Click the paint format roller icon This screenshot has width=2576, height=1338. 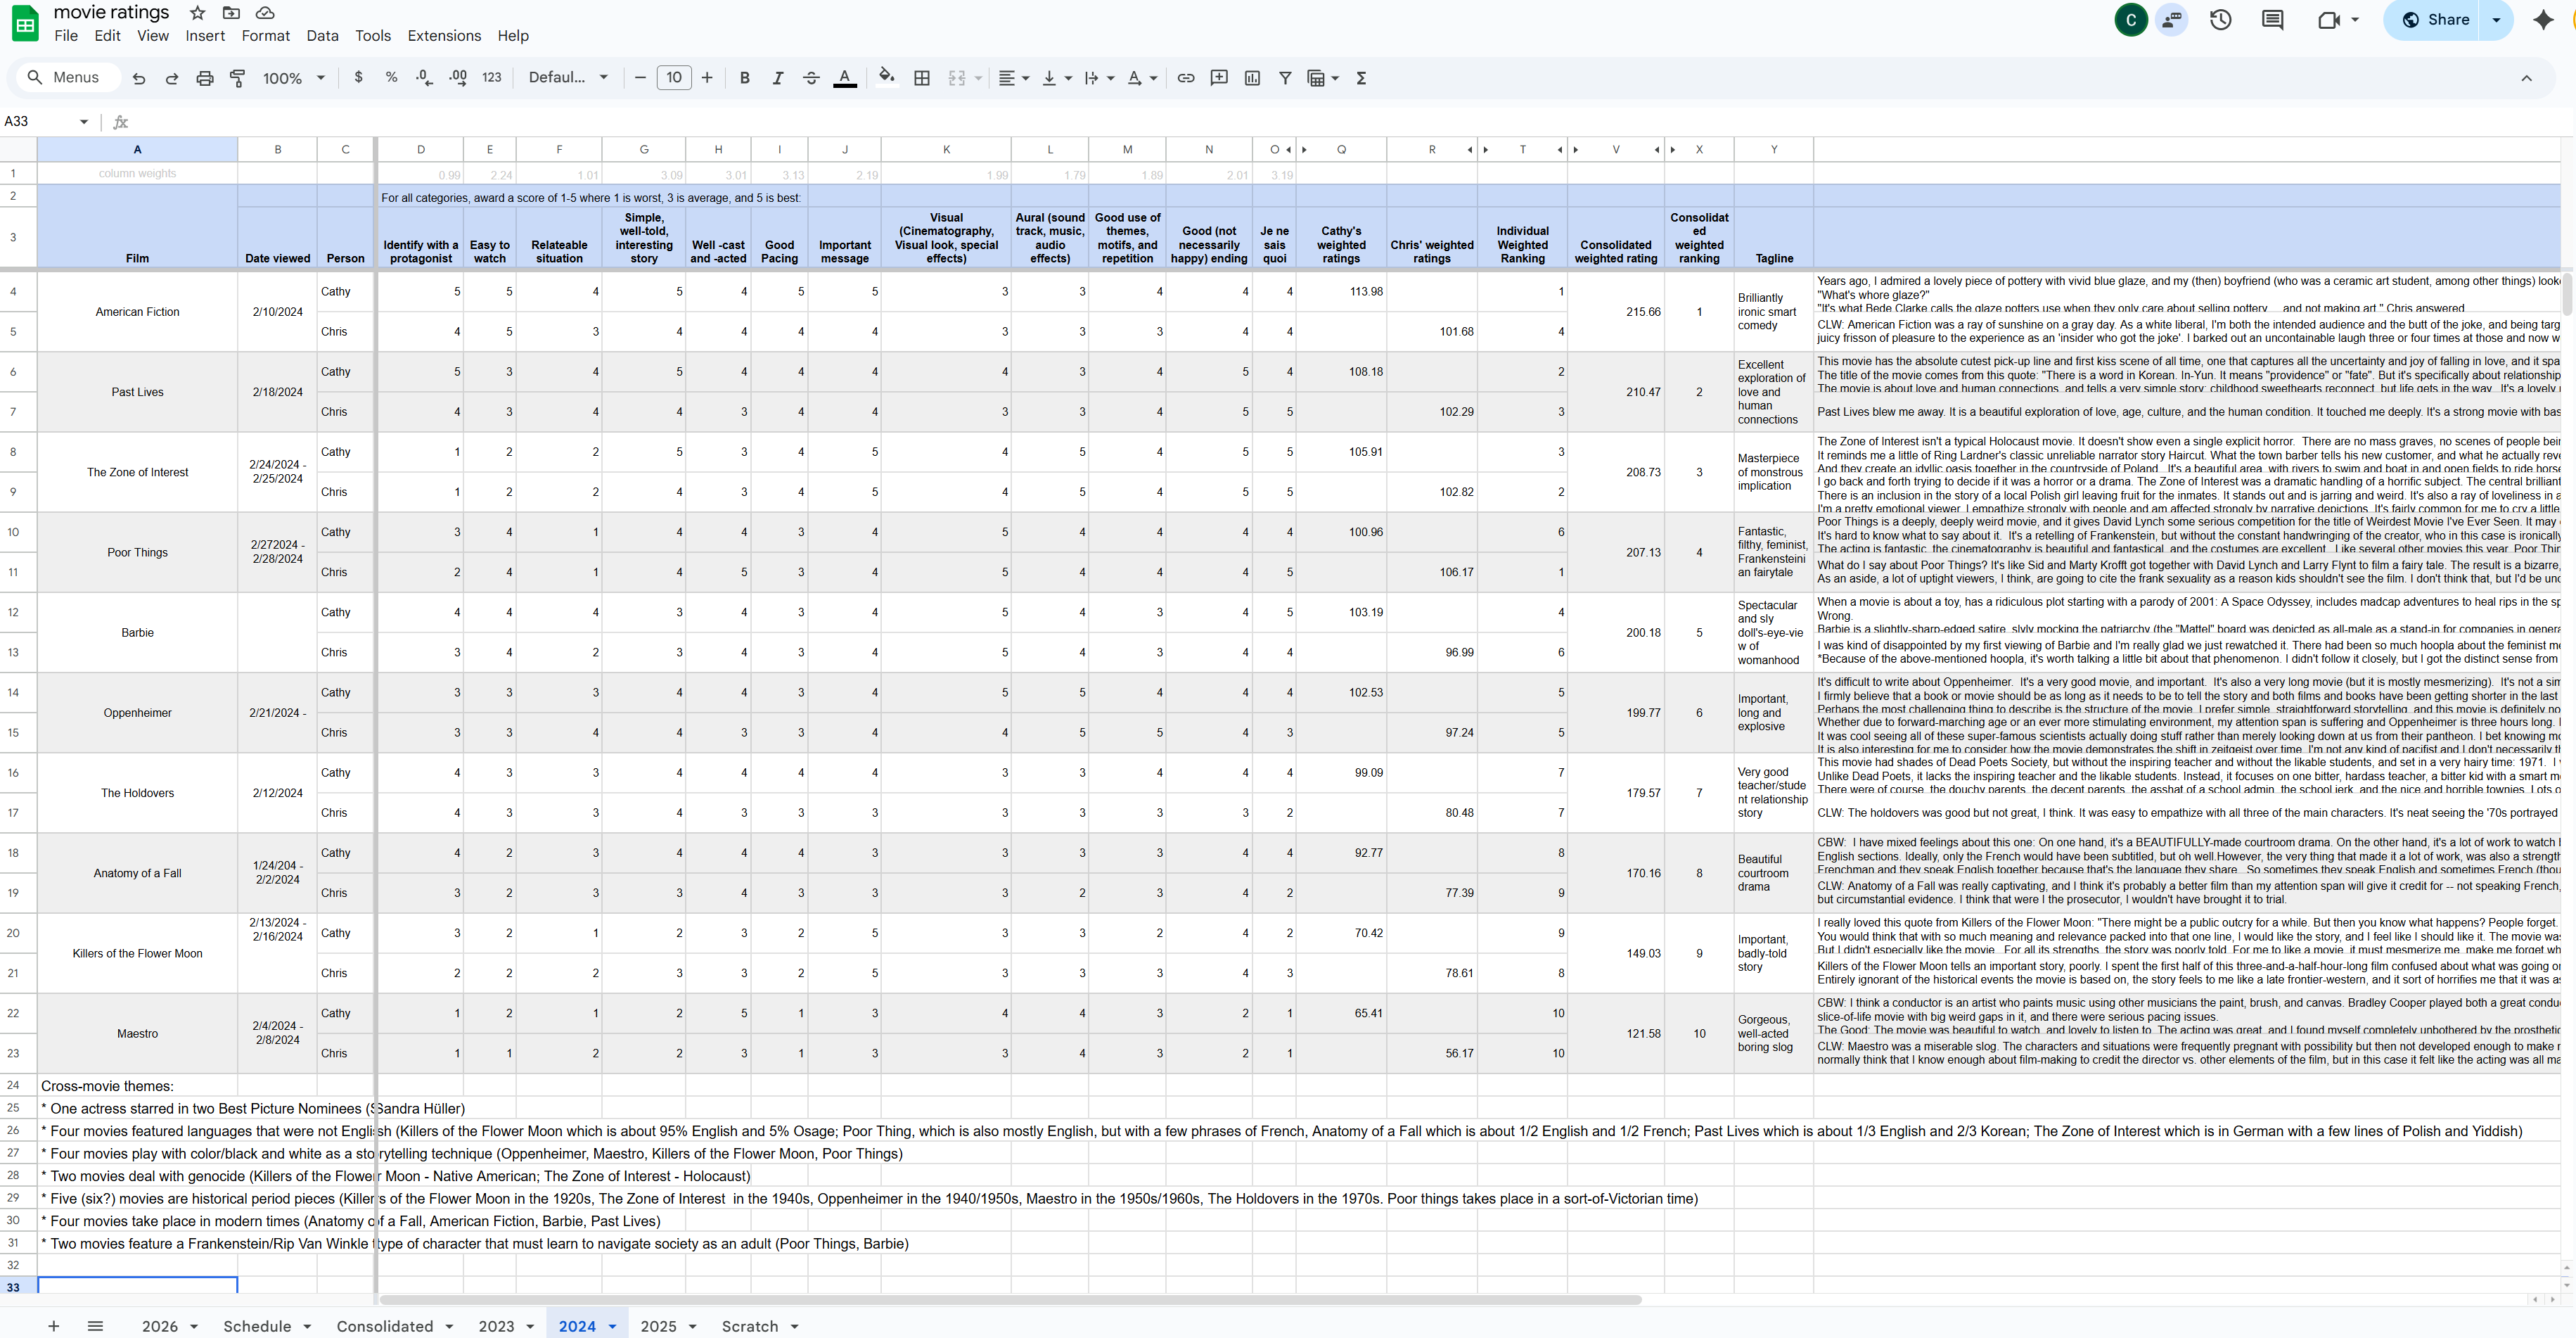(x=238, y=78)
